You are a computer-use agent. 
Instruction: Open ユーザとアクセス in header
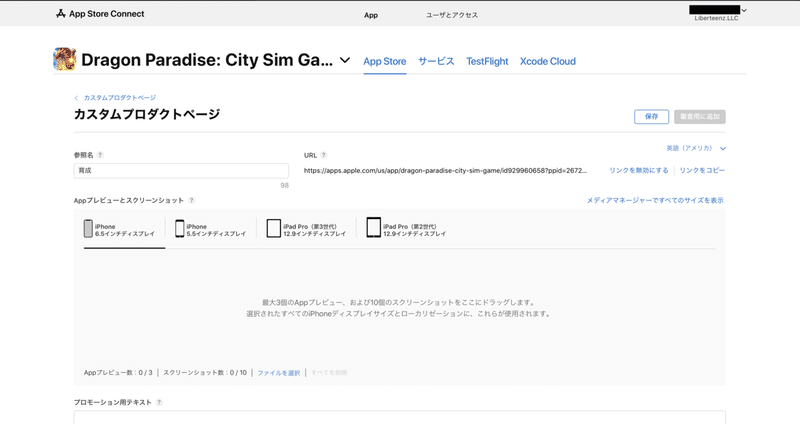point(452,15)
